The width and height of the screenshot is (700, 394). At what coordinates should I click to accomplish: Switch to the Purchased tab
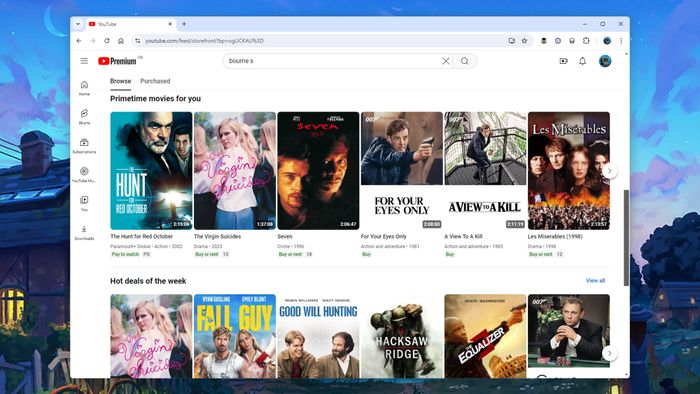tap(155, 81)
